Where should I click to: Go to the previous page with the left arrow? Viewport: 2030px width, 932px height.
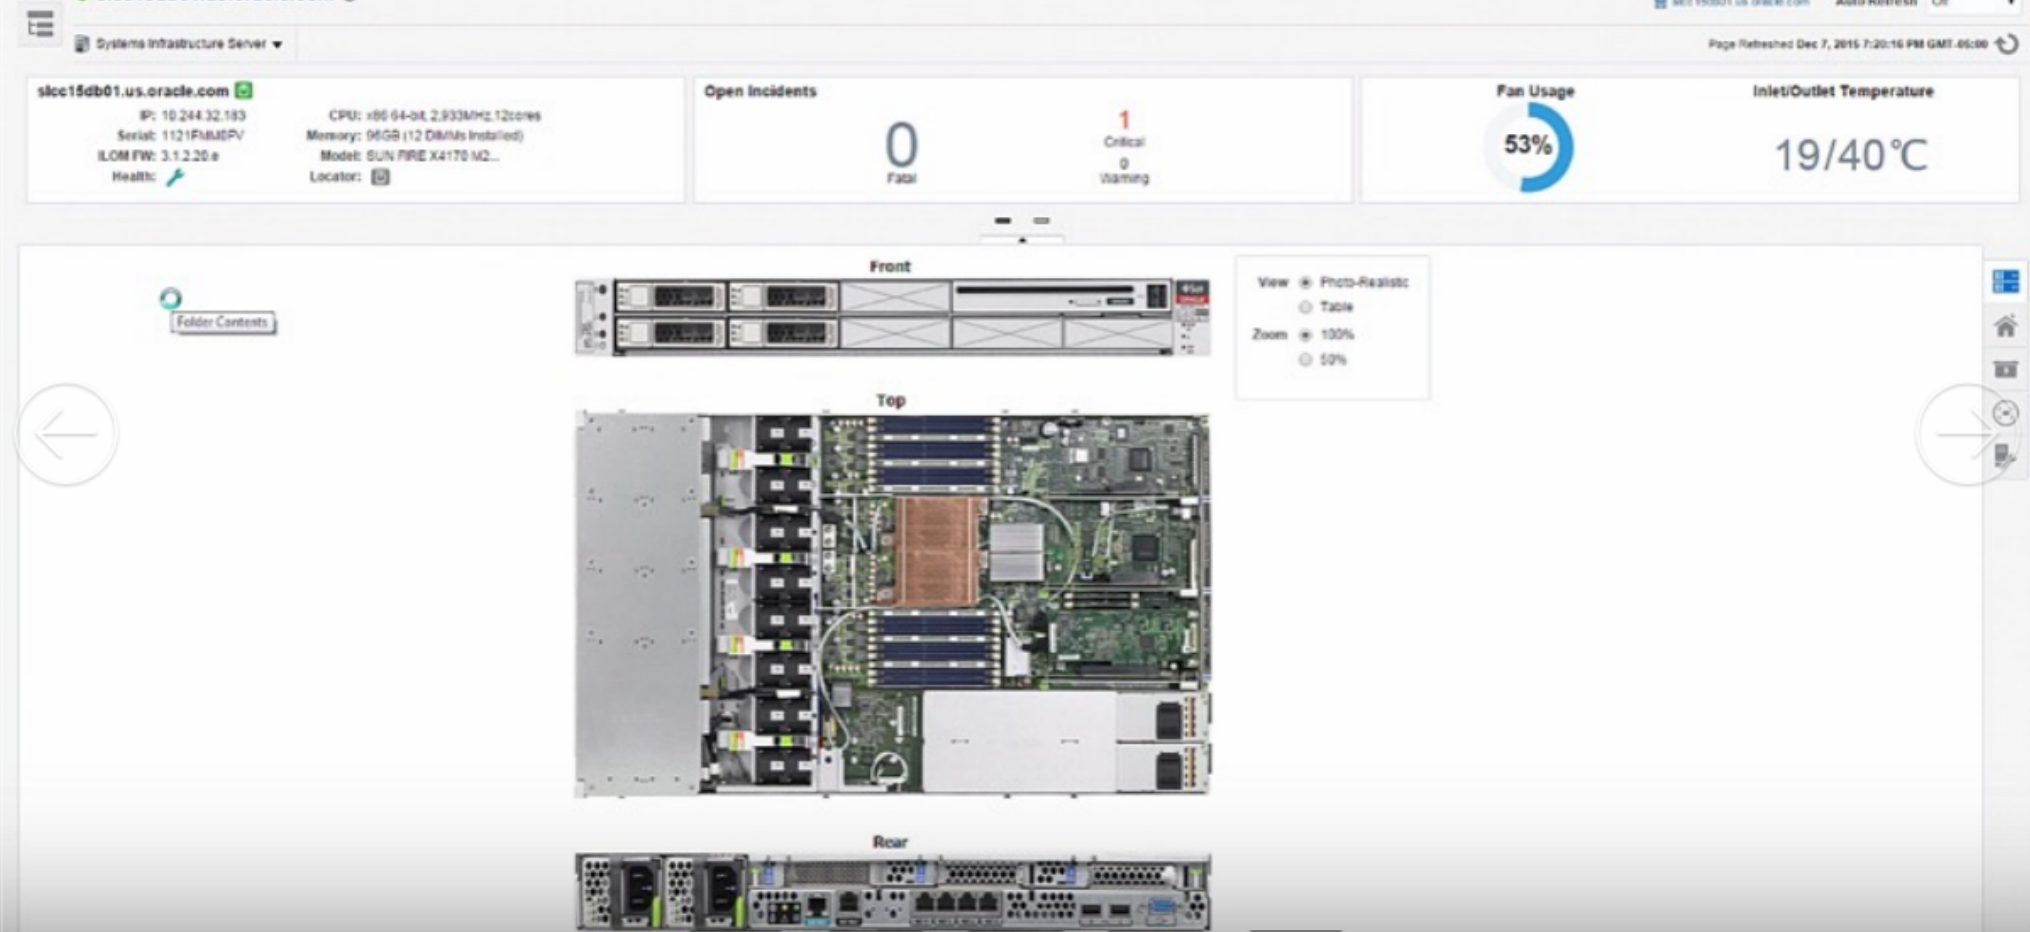point(67,435)
